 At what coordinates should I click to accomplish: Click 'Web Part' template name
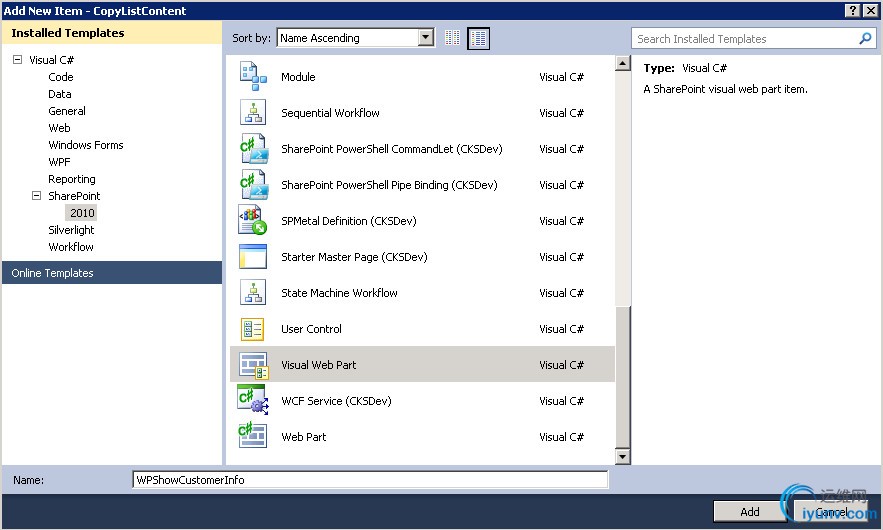click(x=304, y=437)
